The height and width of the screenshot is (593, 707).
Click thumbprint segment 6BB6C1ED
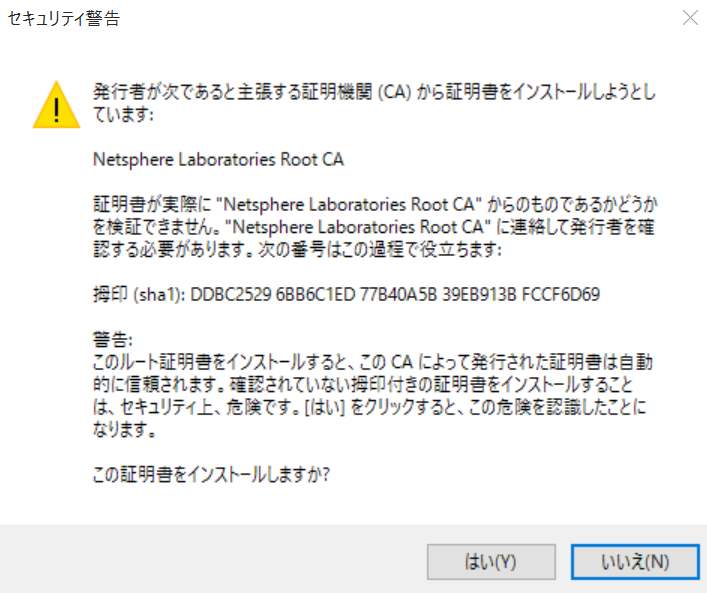316,295
